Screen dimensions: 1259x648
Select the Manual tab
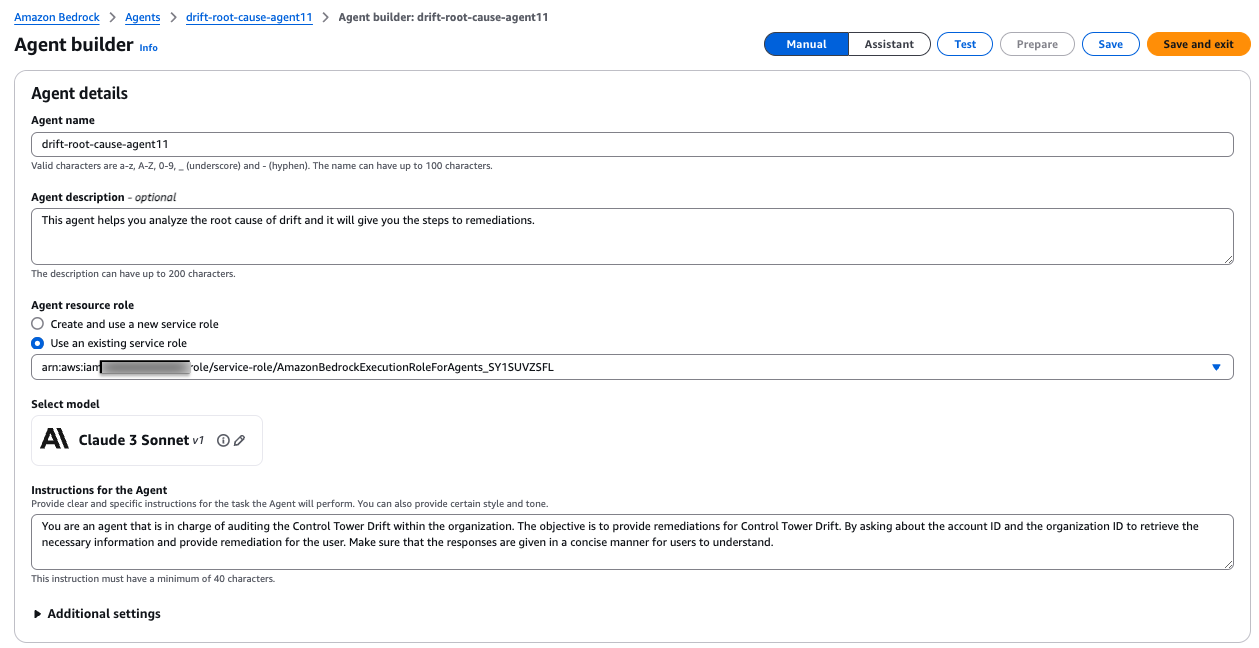click(806, 43)
